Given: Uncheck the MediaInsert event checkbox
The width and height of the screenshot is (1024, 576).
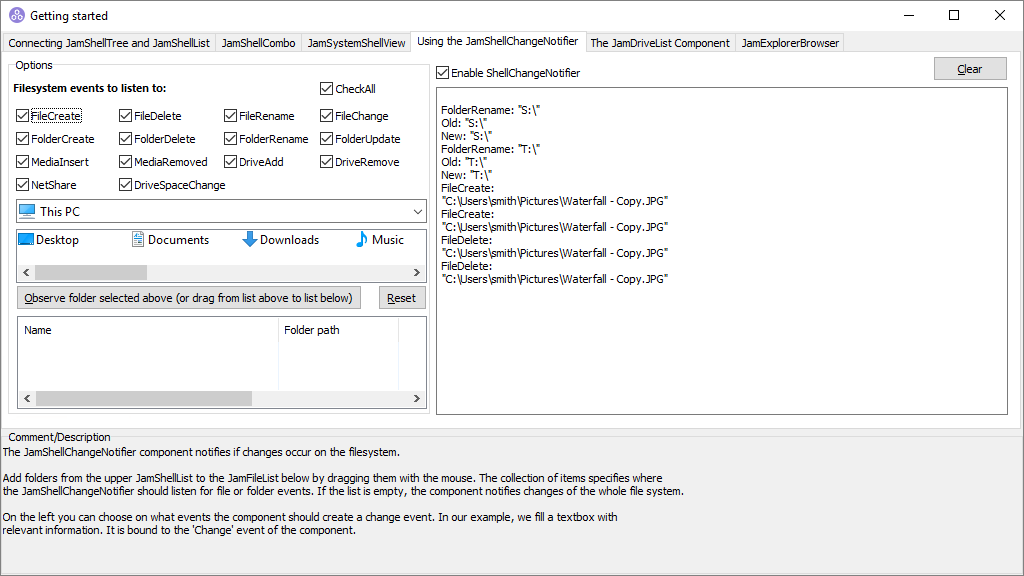Looking at the screenshot, I should pyautogui.click(x=21, y=161).
